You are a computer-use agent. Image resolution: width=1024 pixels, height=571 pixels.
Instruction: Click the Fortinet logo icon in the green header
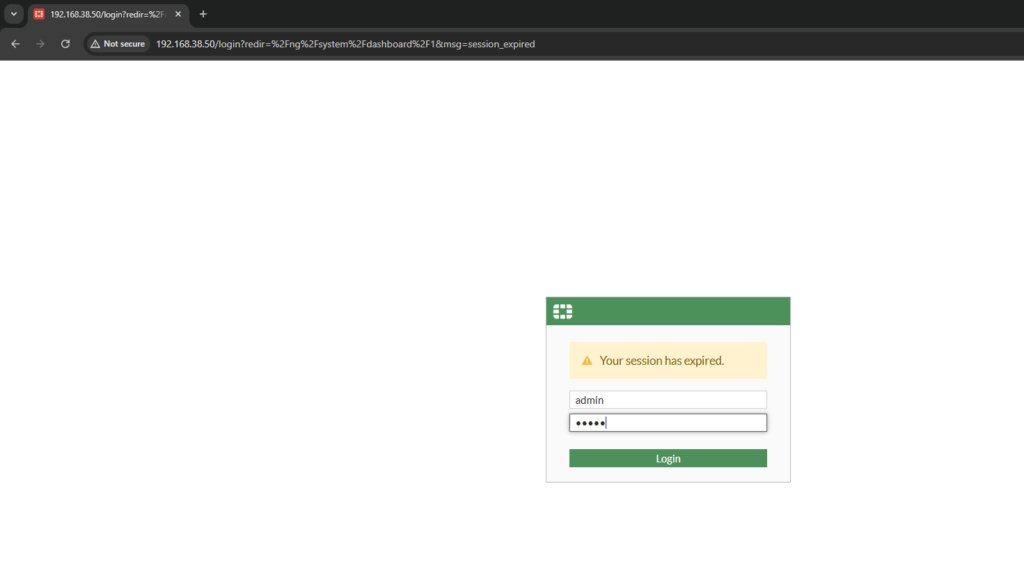(x=562, y=312)
